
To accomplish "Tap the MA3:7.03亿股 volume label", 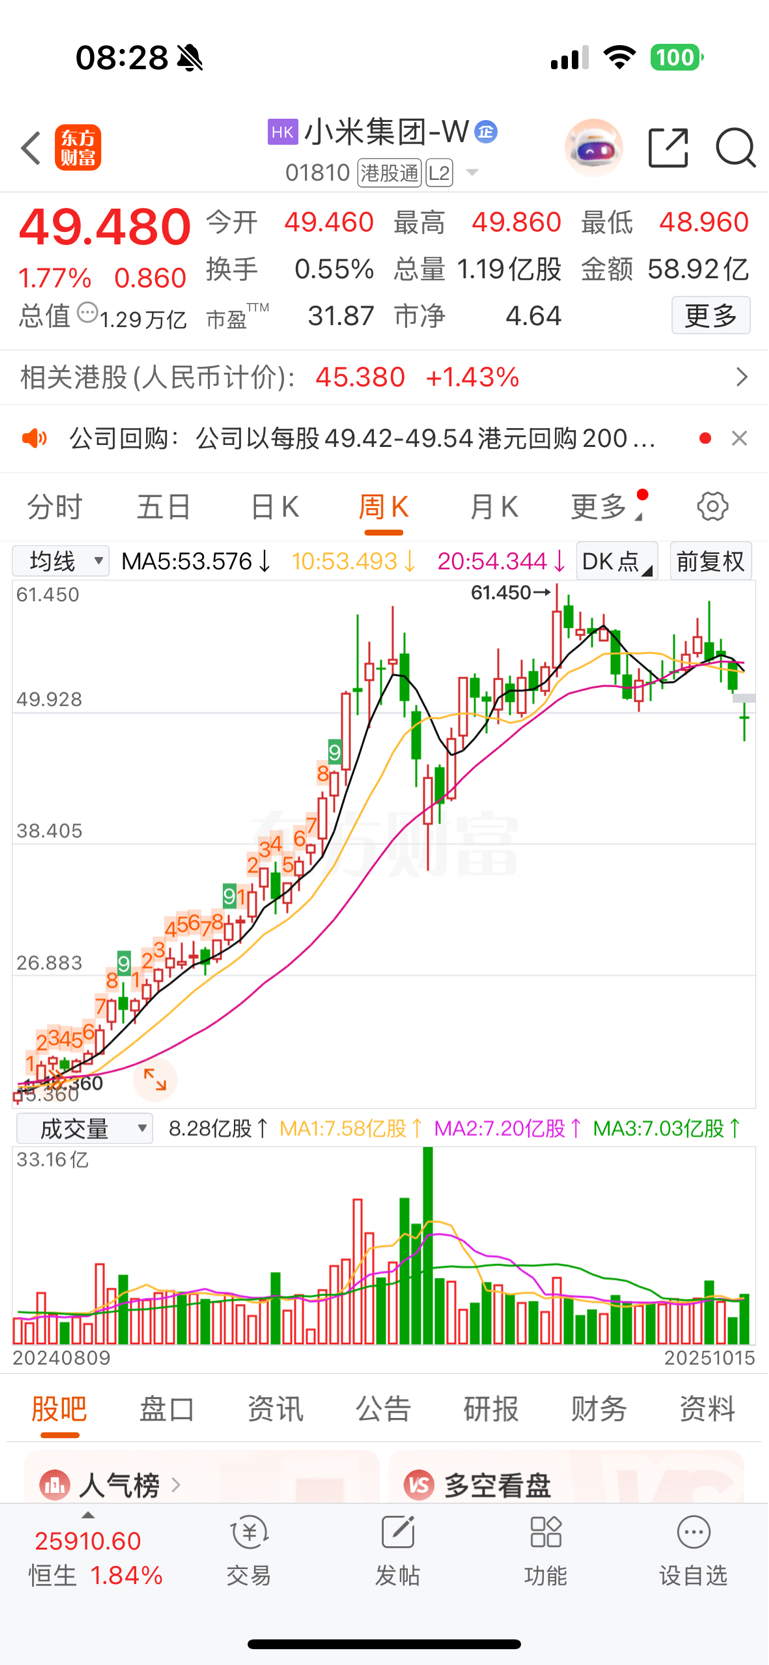I will [x=667, y=1129].
